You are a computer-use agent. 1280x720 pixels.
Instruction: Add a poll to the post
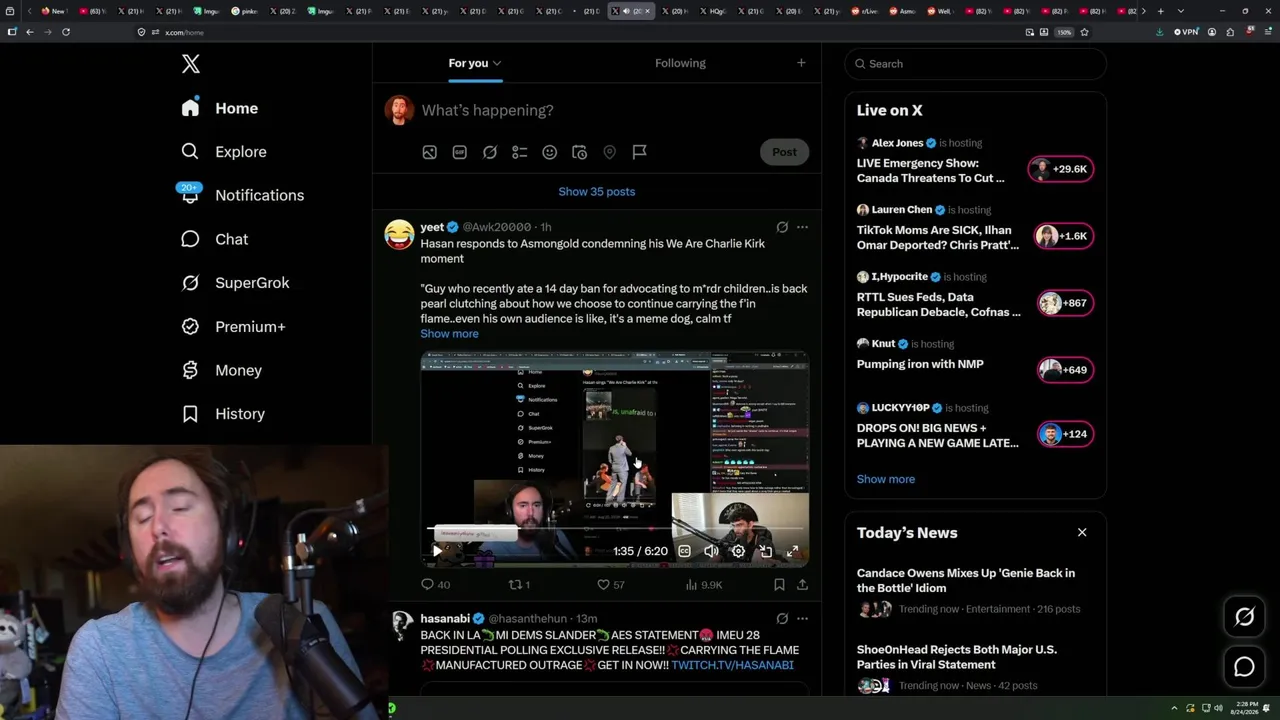[x=519, y=152]
